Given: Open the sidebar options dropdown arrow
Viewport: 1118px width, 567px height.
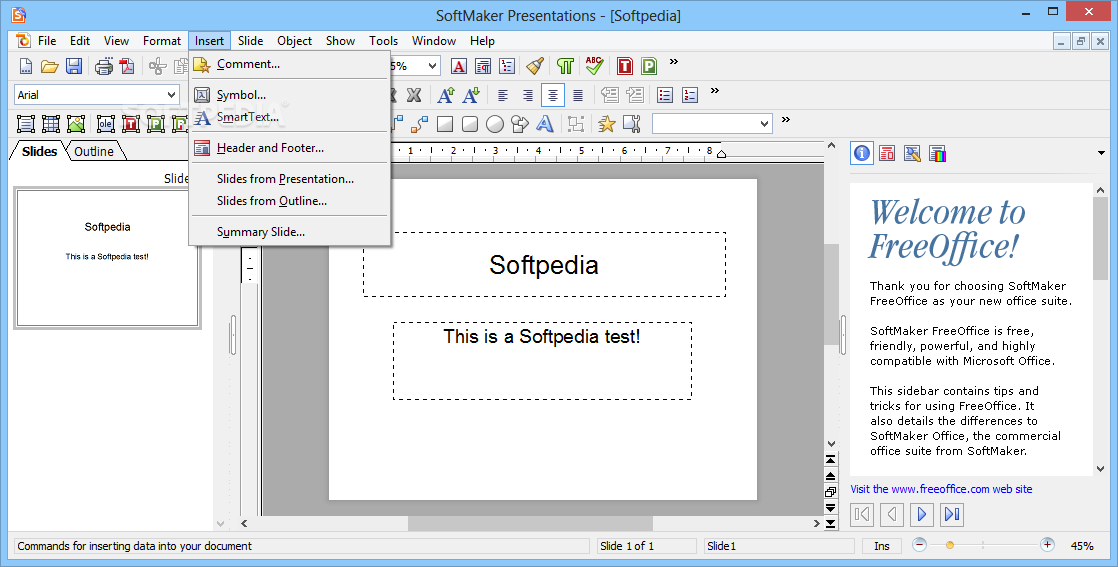Looking at the screenshot, I should click(x=1102, y=153).
